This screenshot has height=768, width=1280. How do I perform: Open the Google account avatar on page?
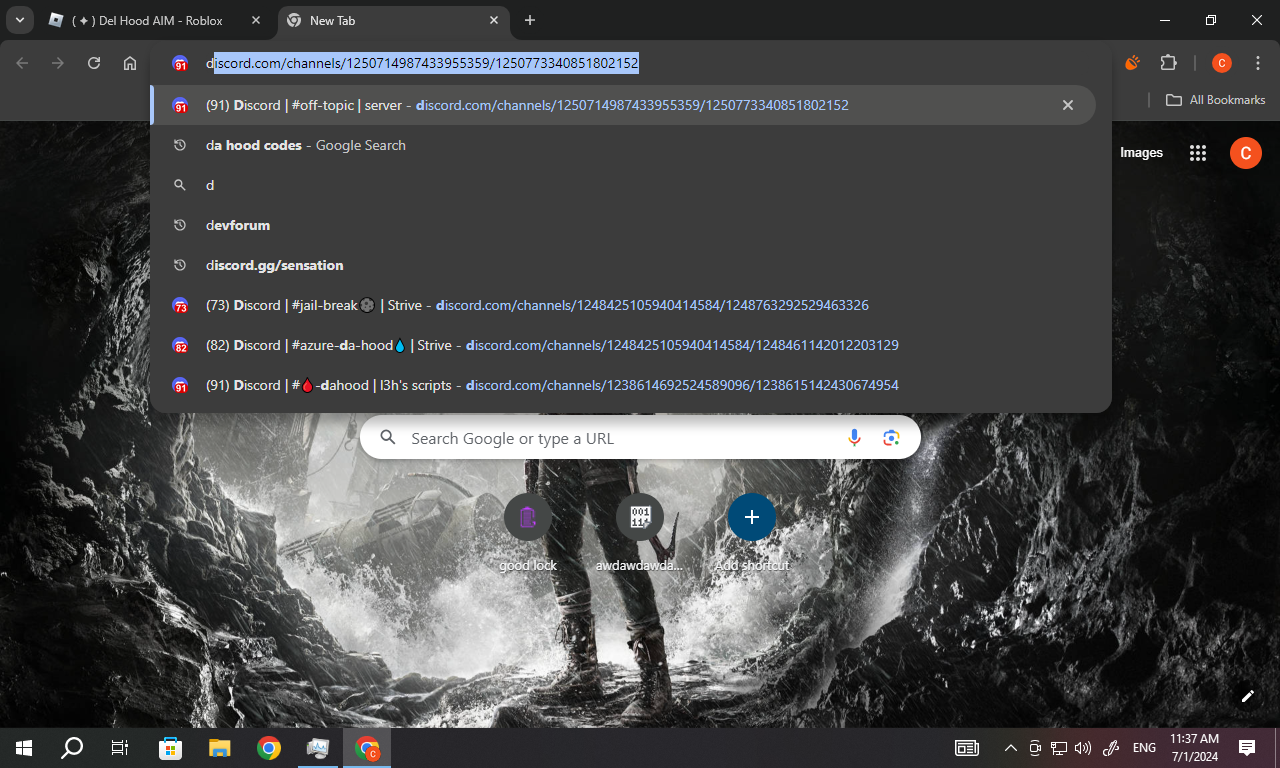(1245, 153)
